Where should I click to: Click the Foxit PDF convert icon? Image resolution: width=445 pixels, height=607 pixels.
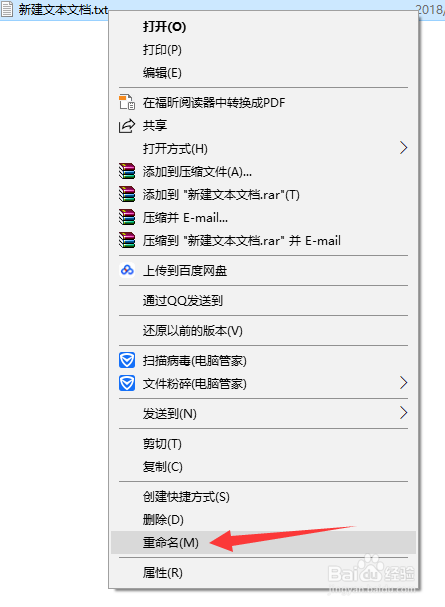click(127, 103)
